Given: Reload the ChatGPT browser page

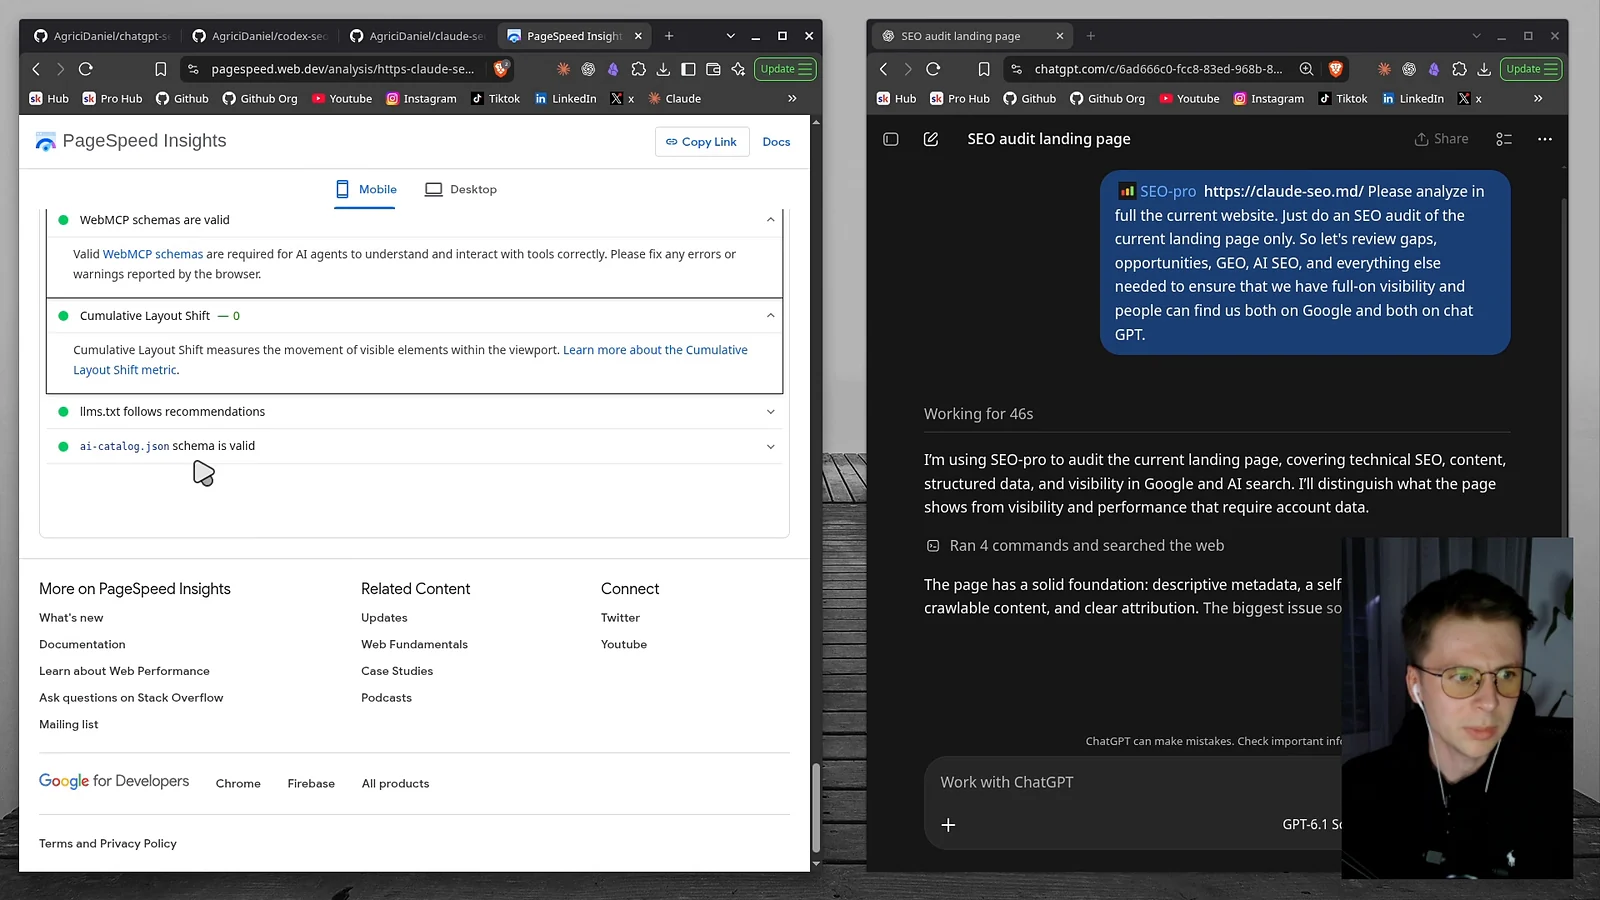Looking at the screenshot, I should pyautogui.click(x=933, y=69).
